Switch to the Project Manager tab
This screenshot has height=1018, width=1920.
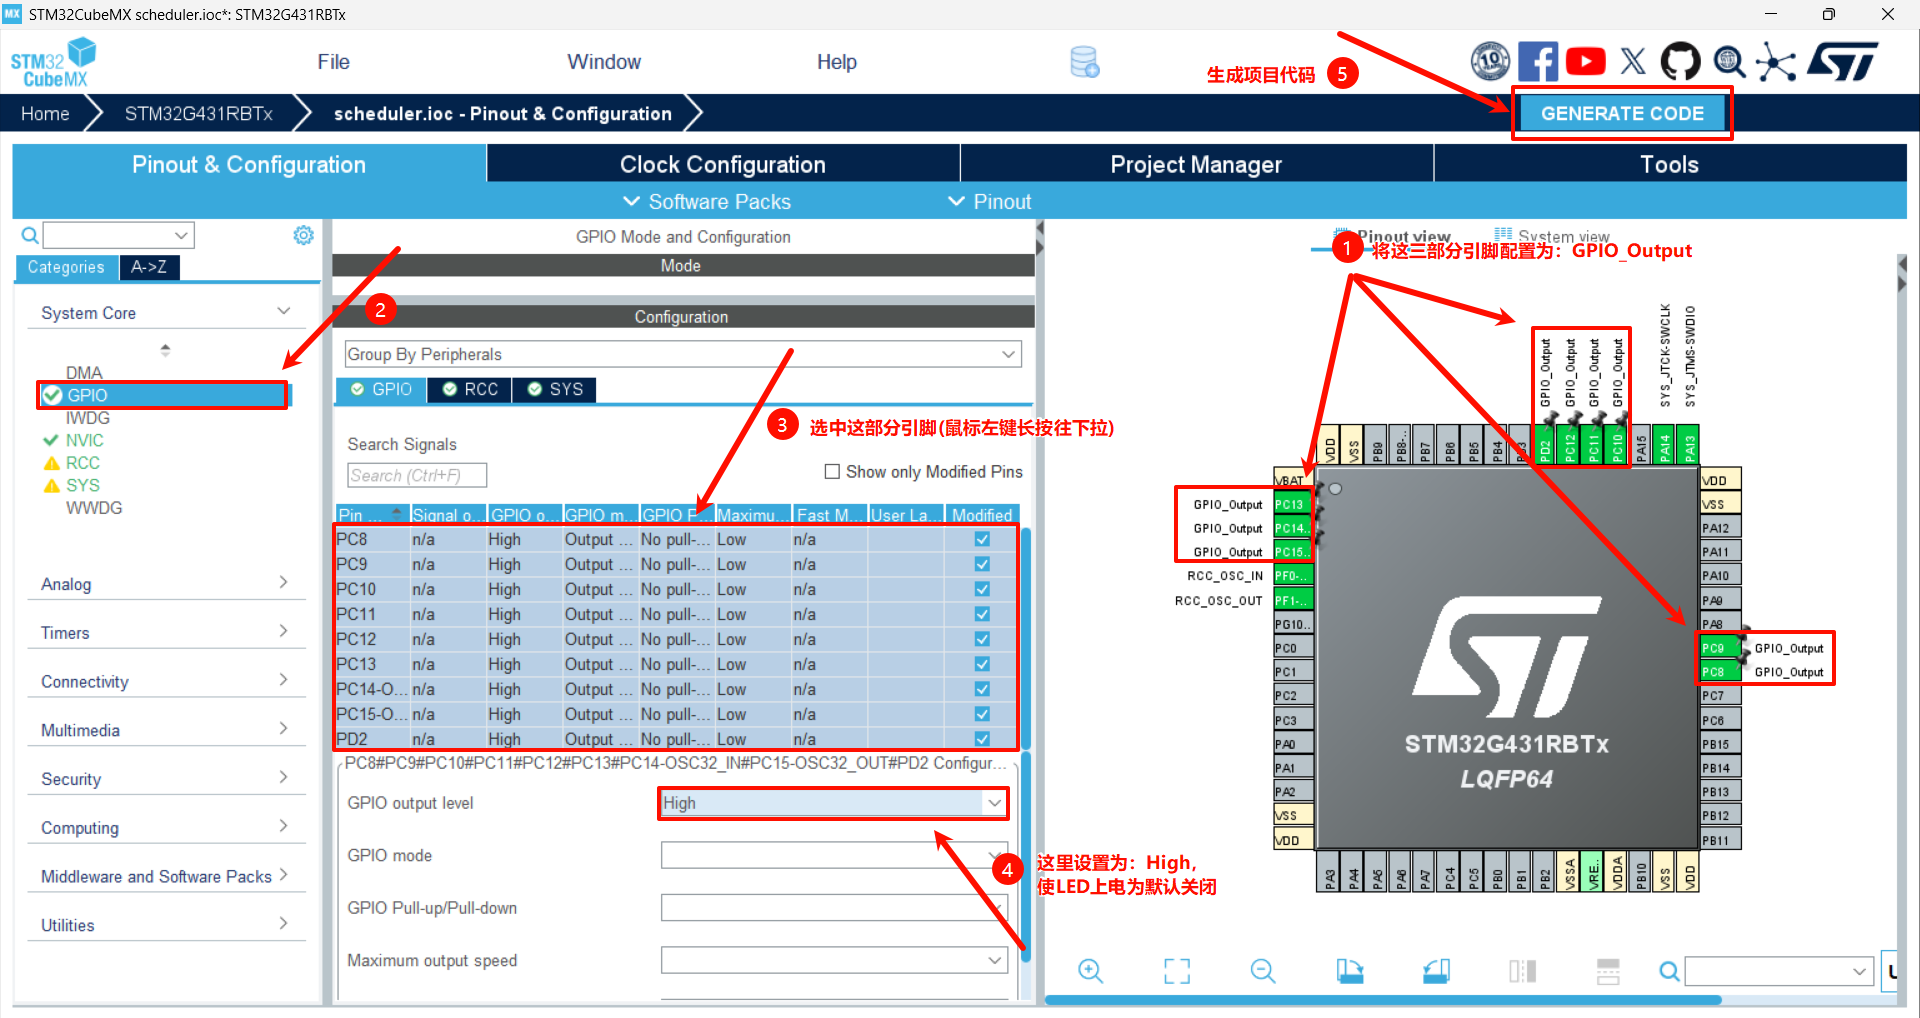pos(1196,164)
